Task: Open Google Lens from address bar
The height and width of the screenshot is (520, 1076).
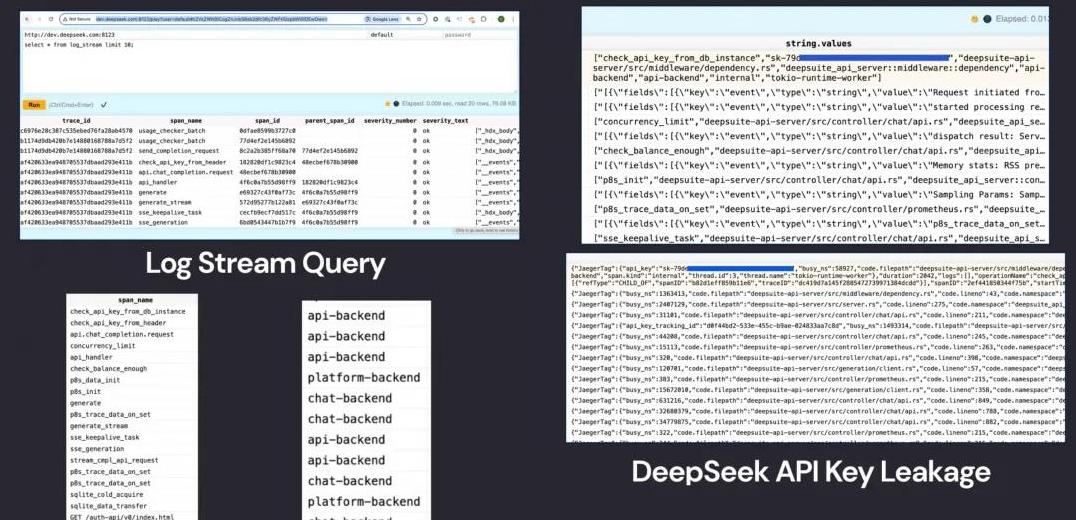Action: (x=384, y=19)
